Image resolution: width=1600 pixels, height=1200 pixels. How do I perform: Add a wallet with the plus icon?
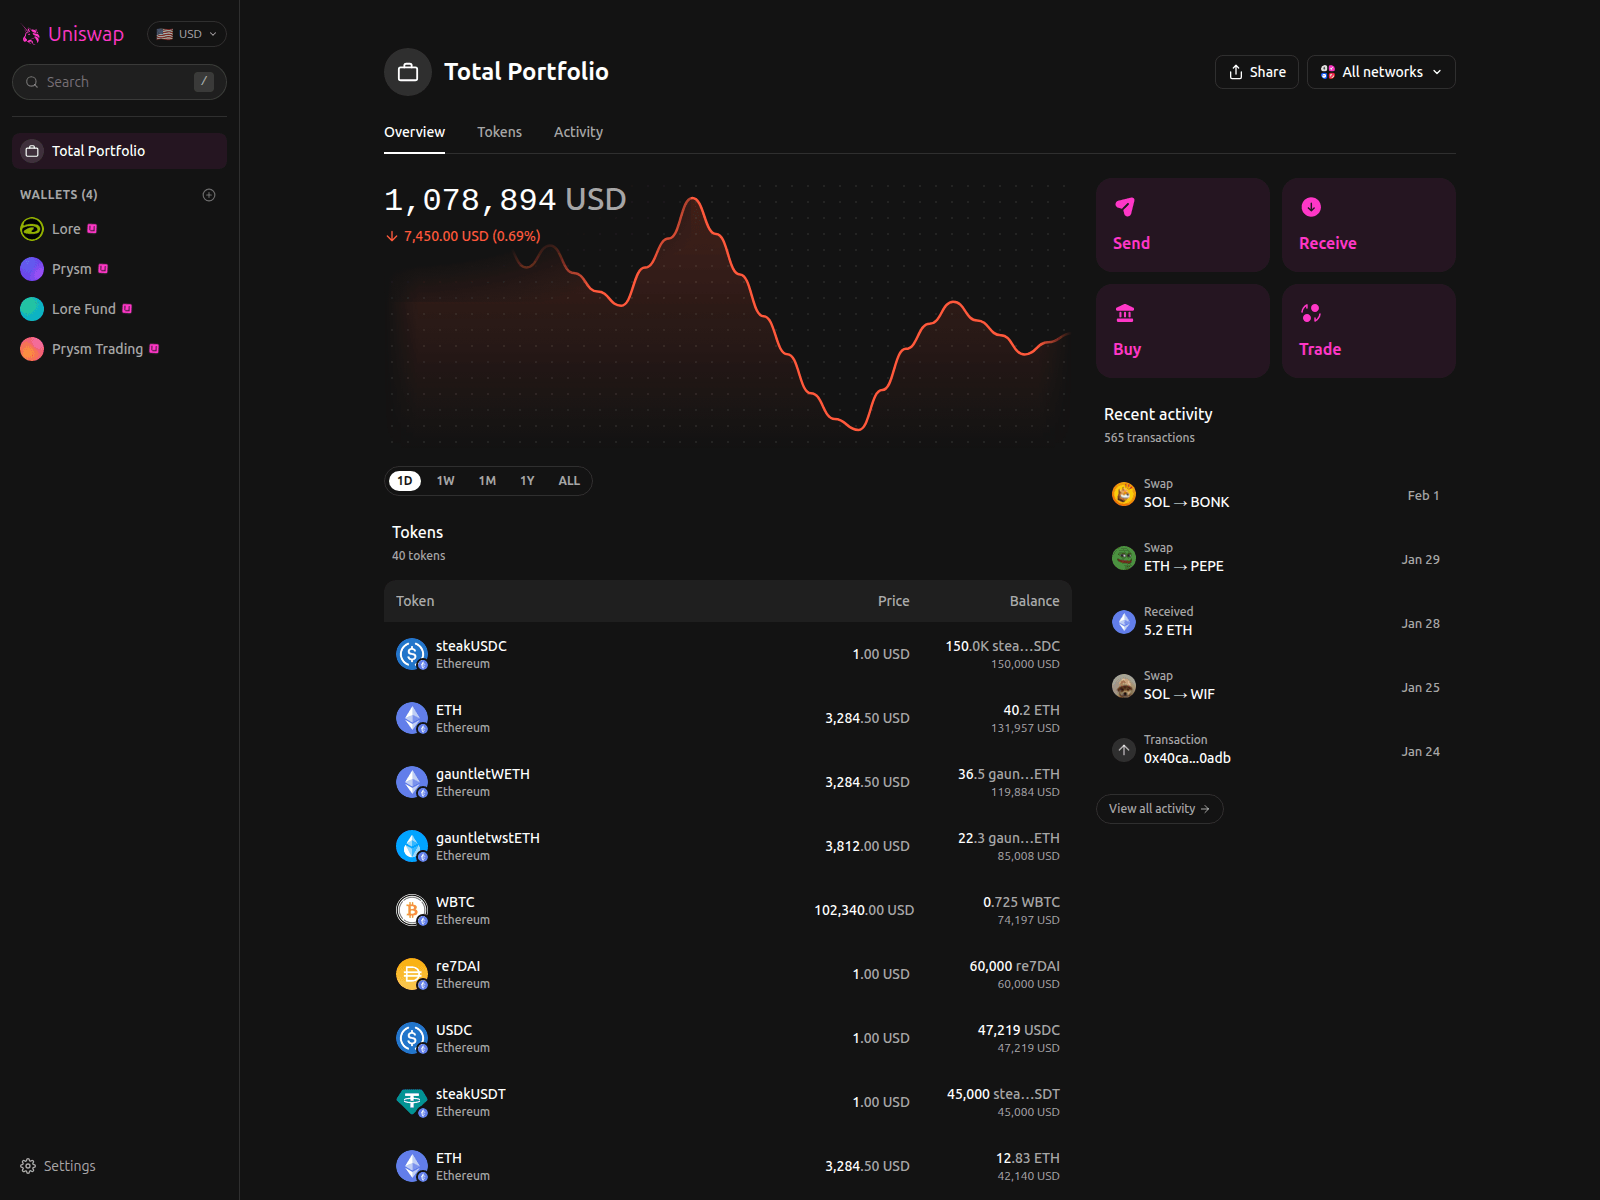[x=209, y=195]
